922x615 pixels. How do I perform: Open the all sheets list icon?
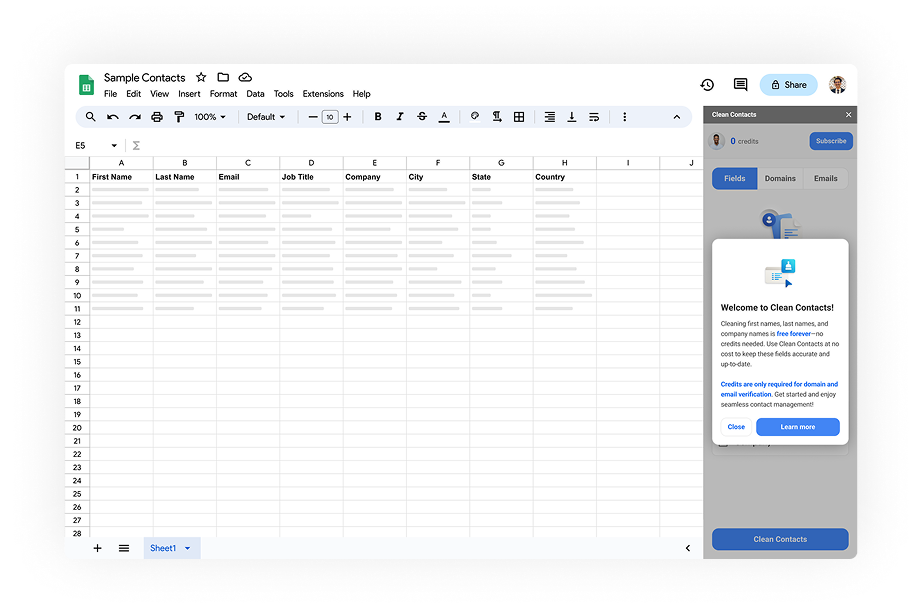124,548
